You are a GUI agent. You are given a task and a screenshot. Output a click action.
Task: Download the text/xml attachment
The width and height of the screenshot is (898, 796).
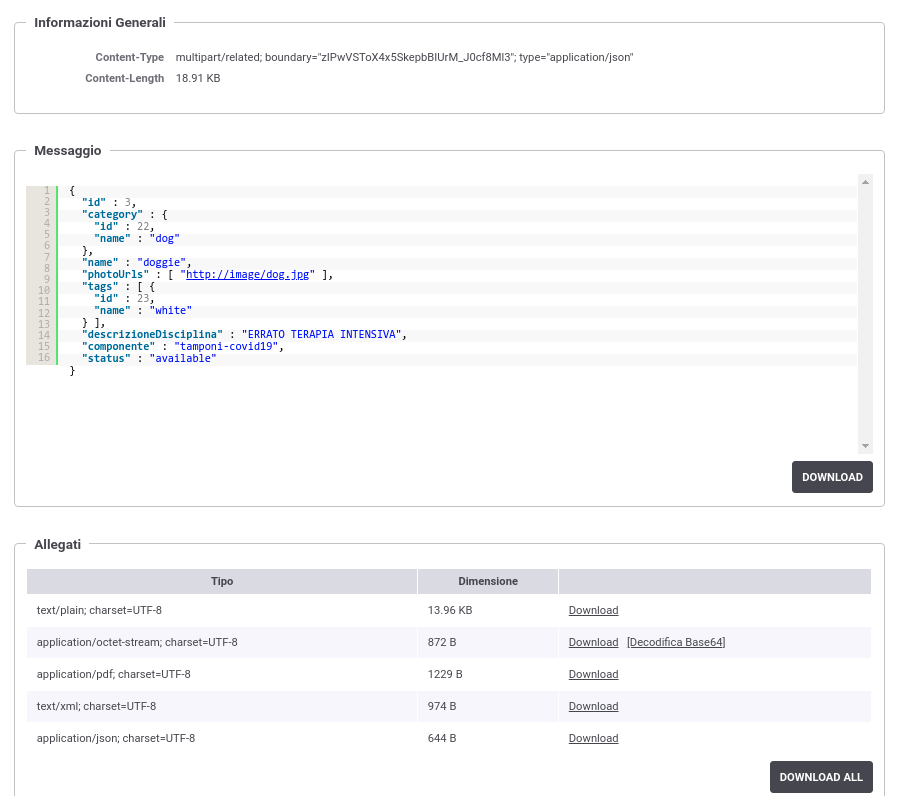click(593, 707)
